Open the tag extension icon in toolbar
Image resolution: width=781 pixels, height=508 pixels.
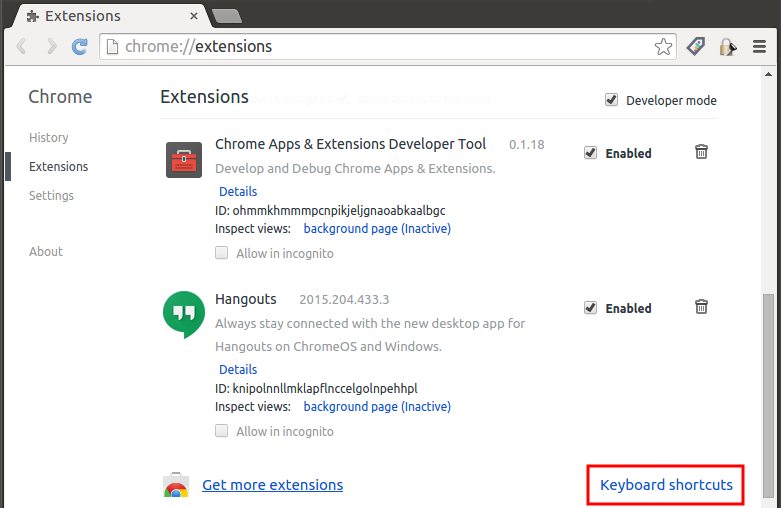(x=695, y=46)
